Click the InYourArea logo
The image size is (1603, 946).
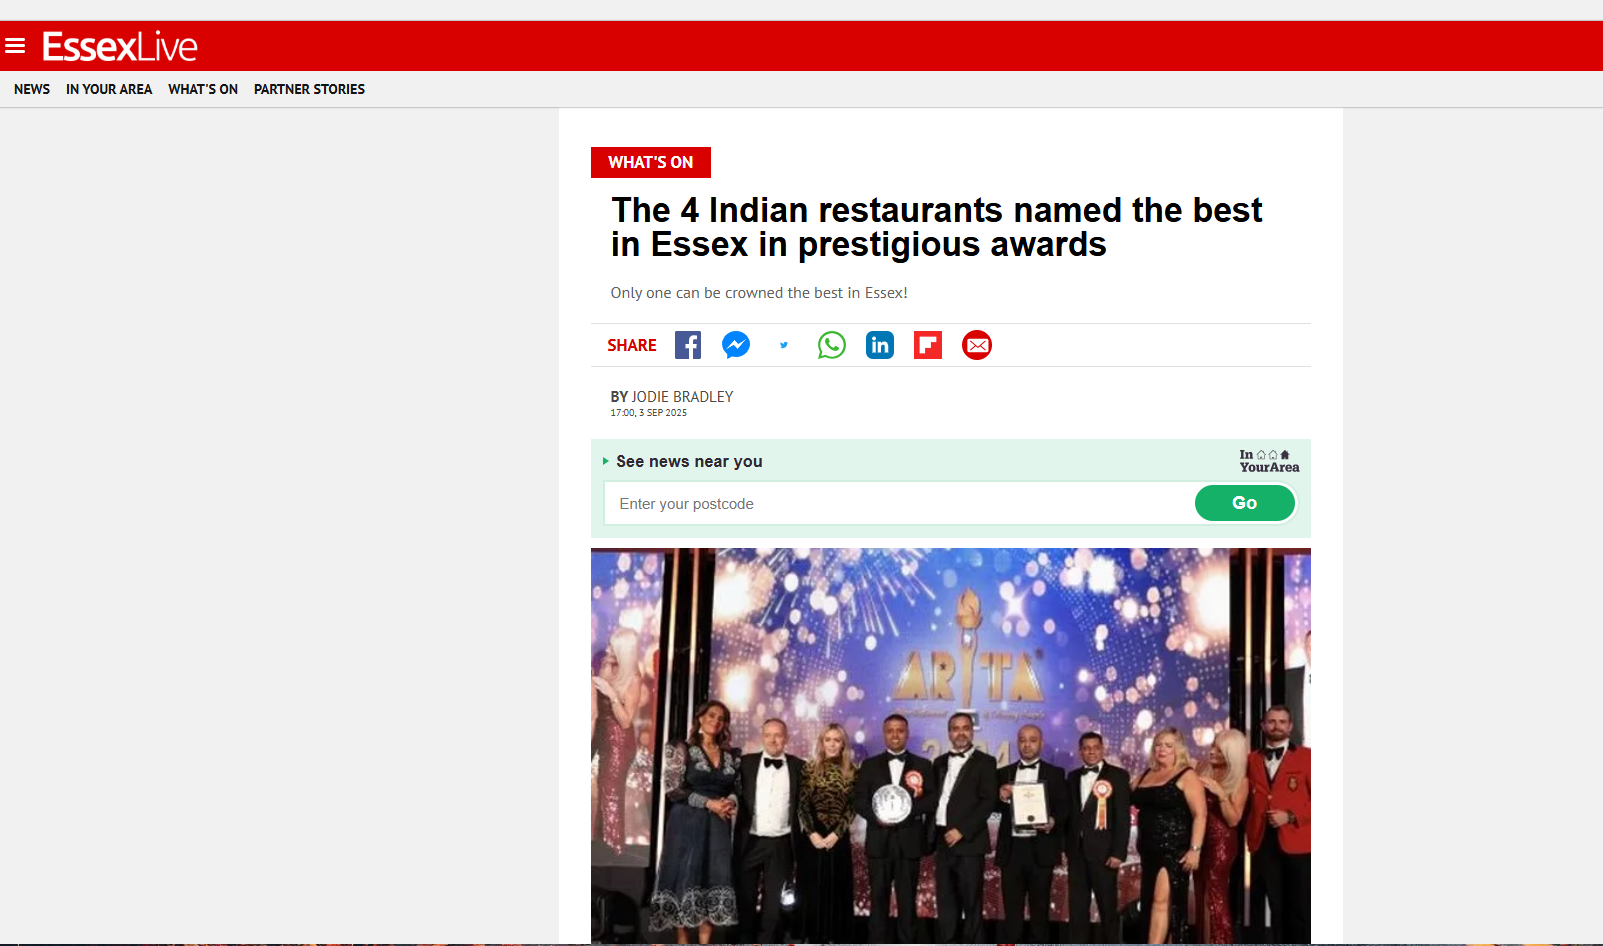(1269, 461)
